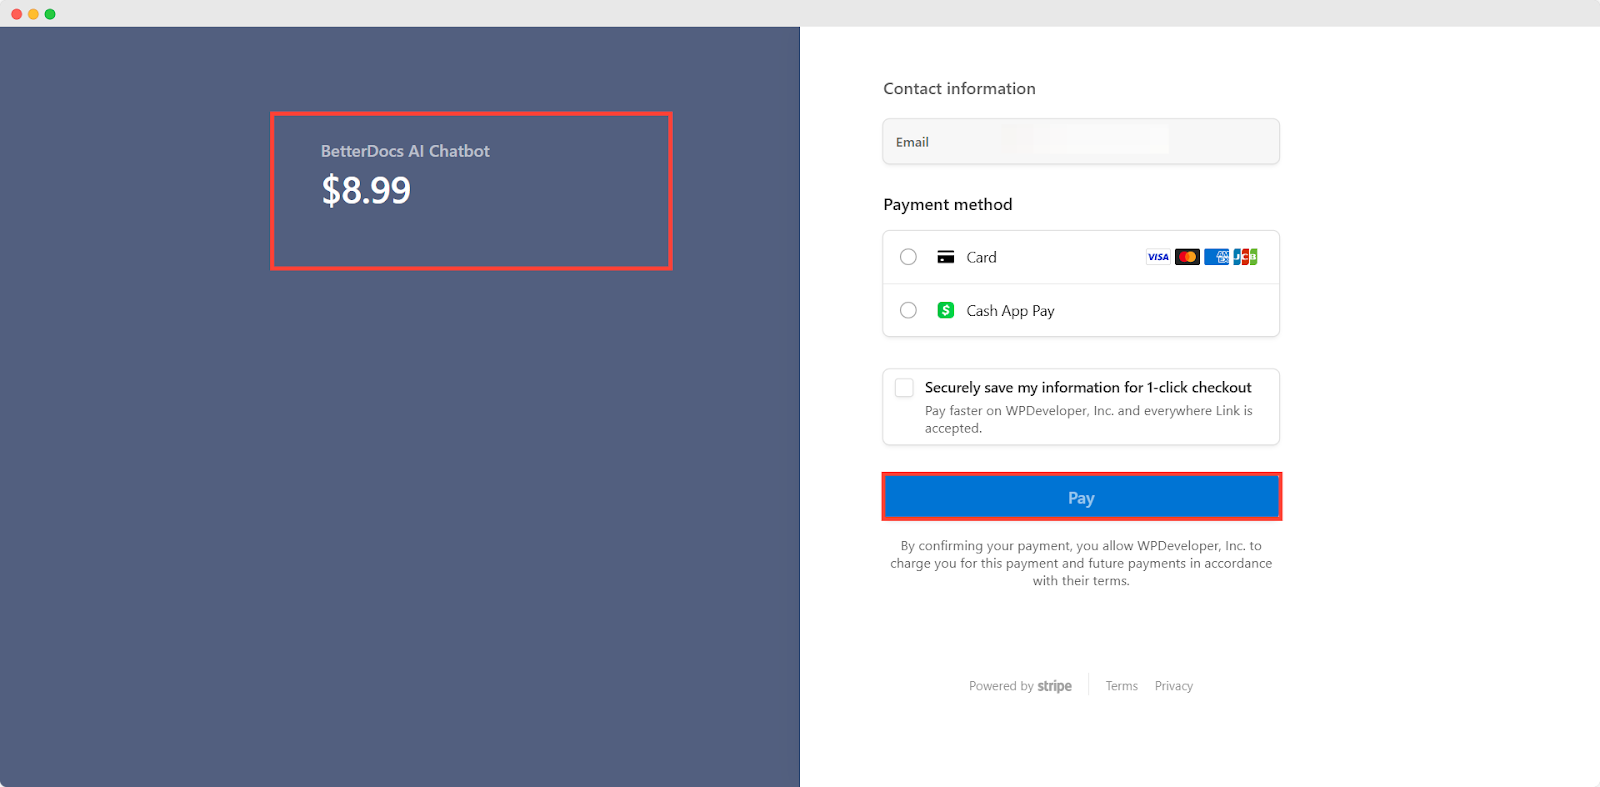1600x787 pixels.
Task: Enable securely save my information checkbox
Action: pyautogui.click(x=904, y=387)
